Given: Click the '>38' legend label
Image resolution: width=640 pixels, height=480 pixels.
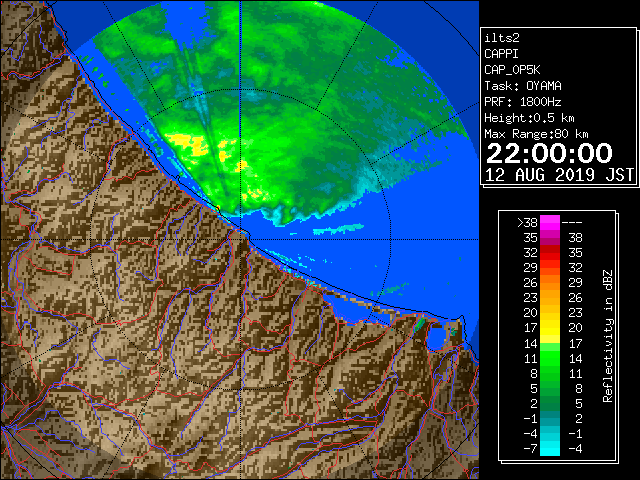Looking at the screenshot, I should 527,223.
